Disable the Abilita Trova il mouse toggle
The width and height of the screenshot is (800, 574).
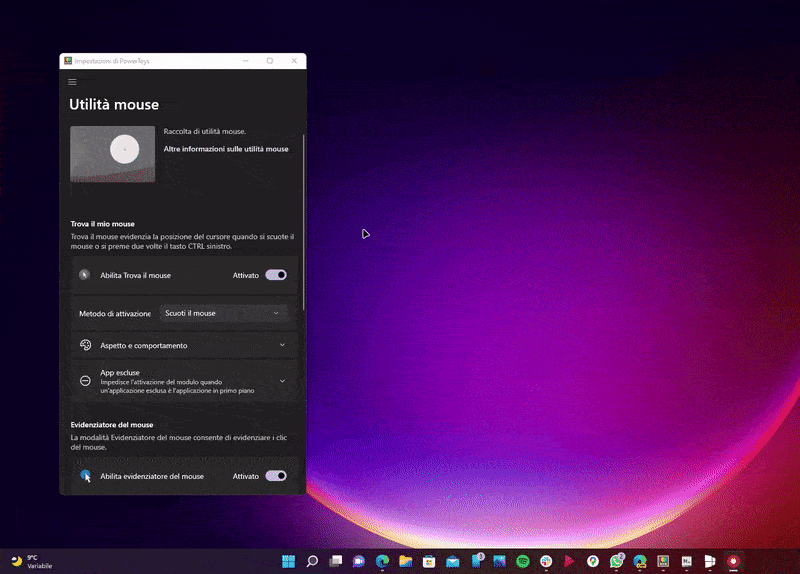[276, 275]
